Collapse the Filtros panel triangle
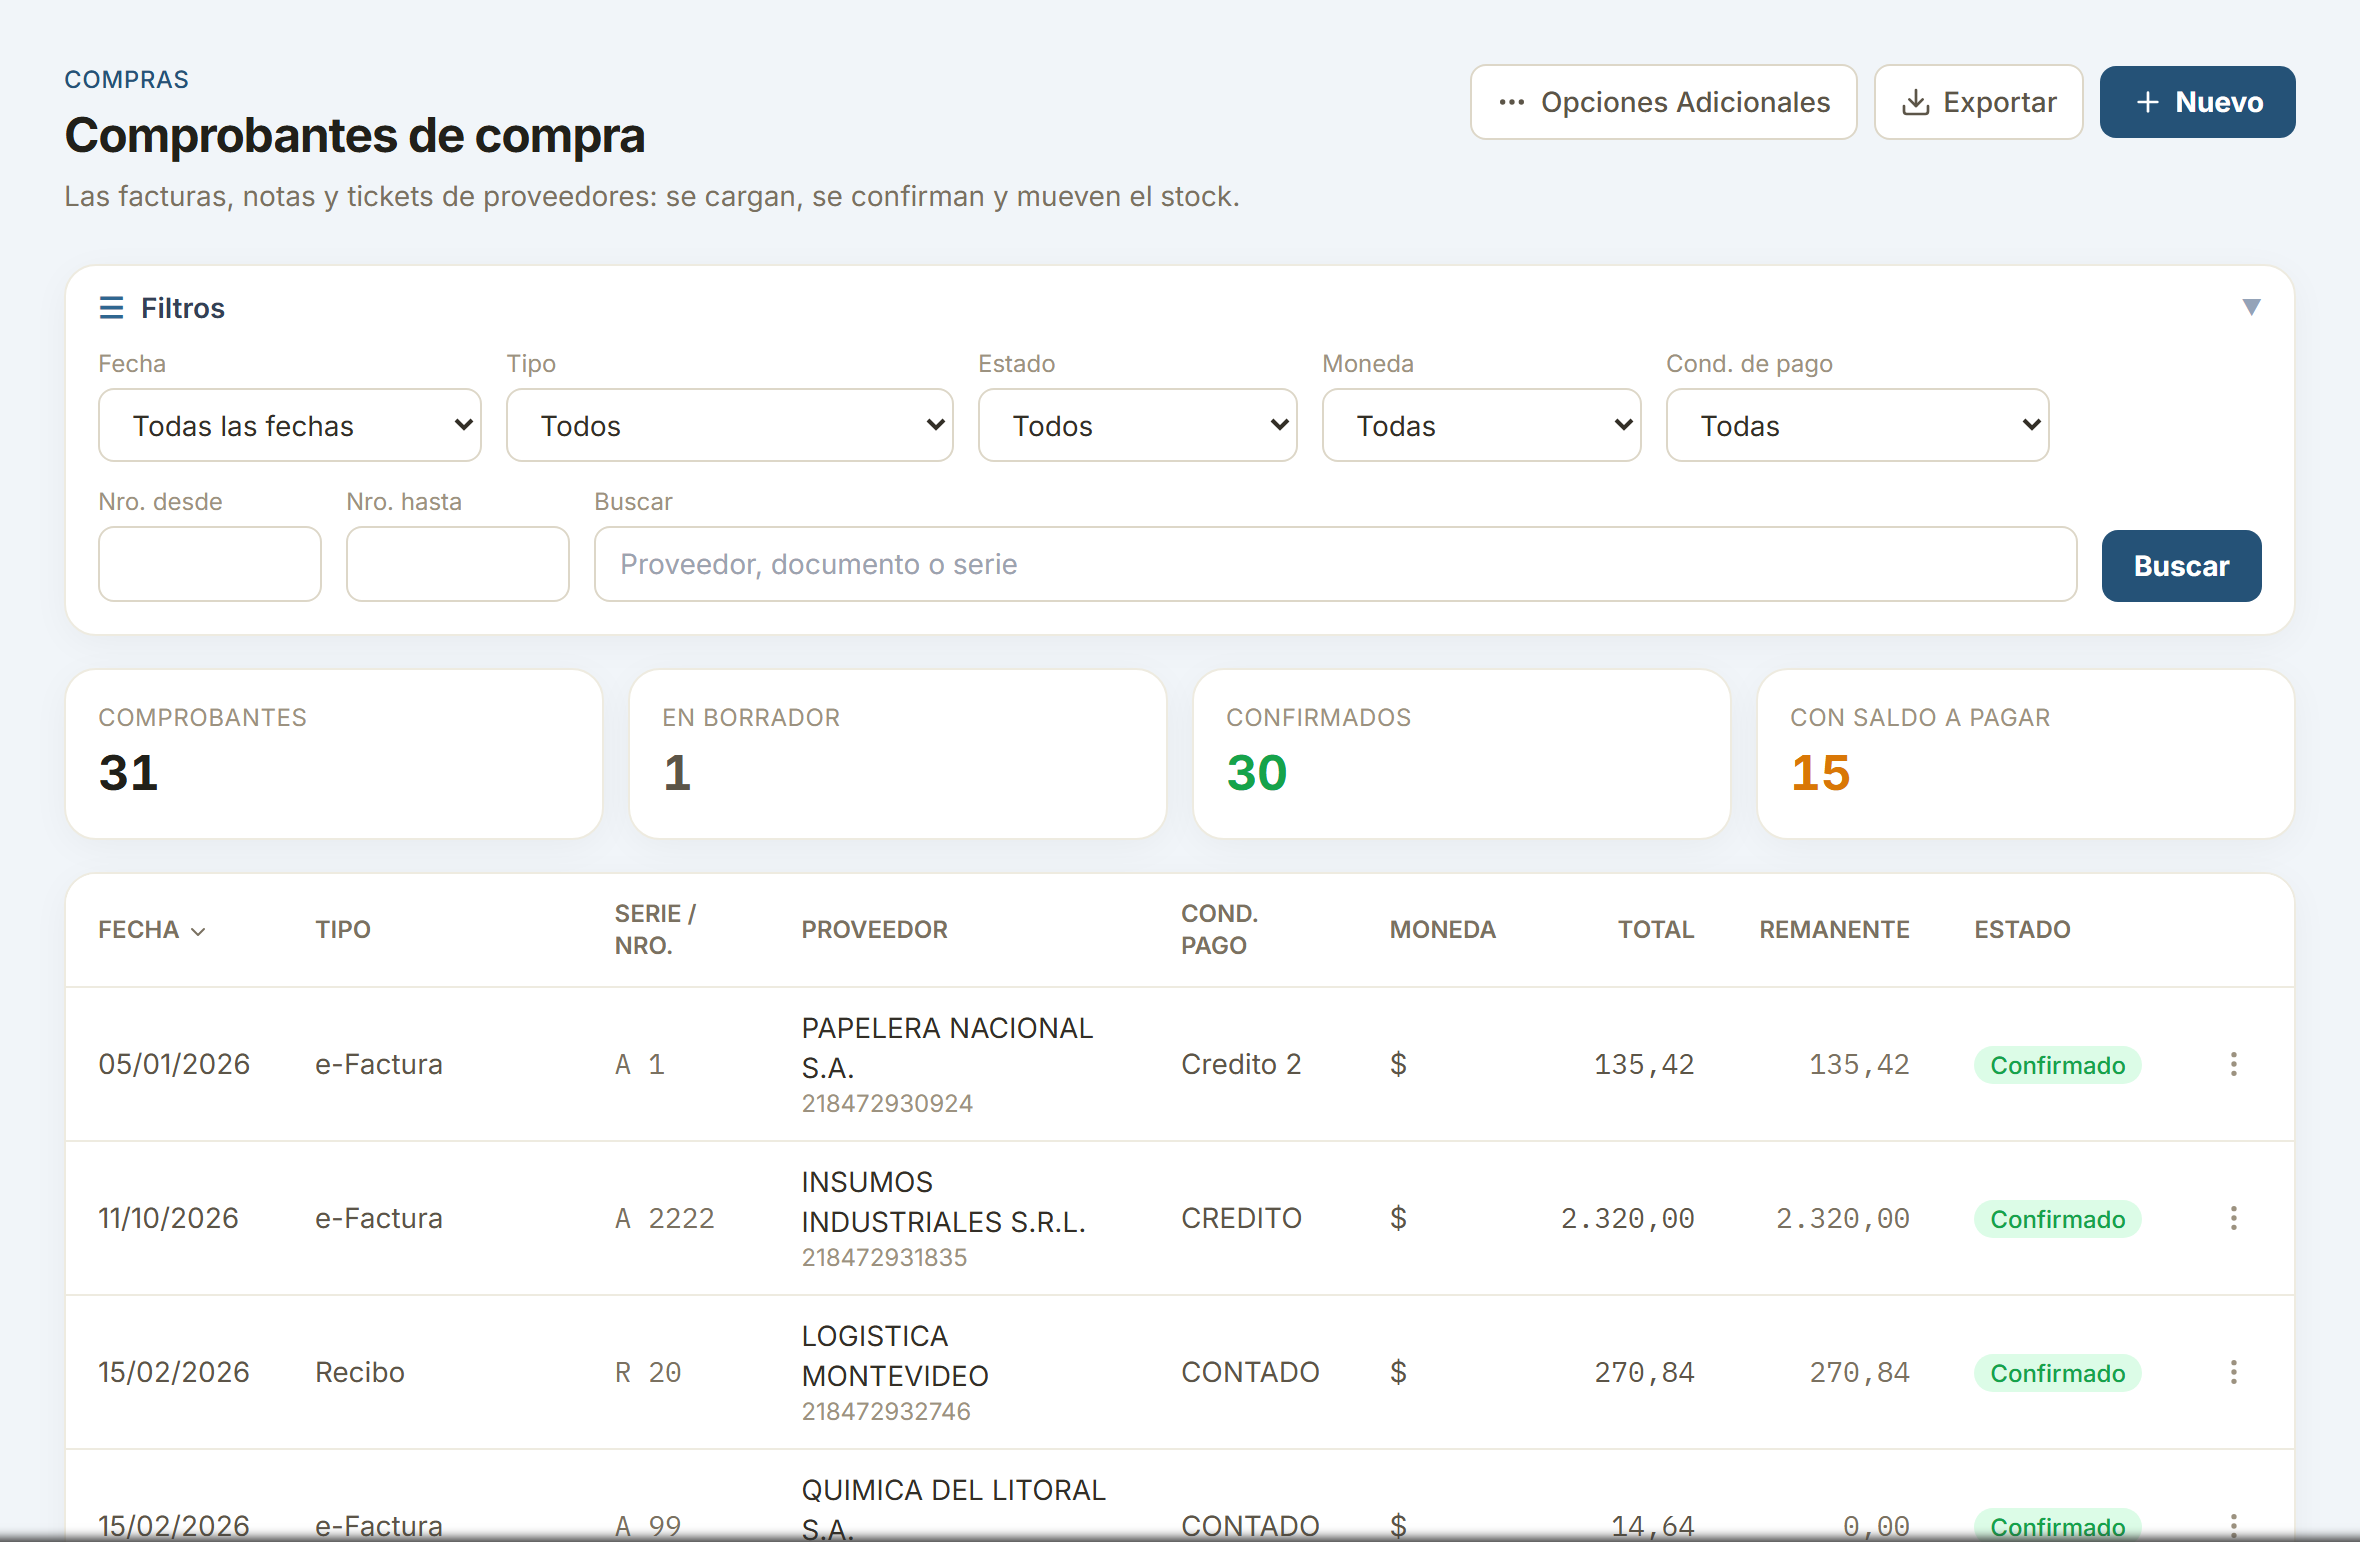 [x=2251, y=307]
